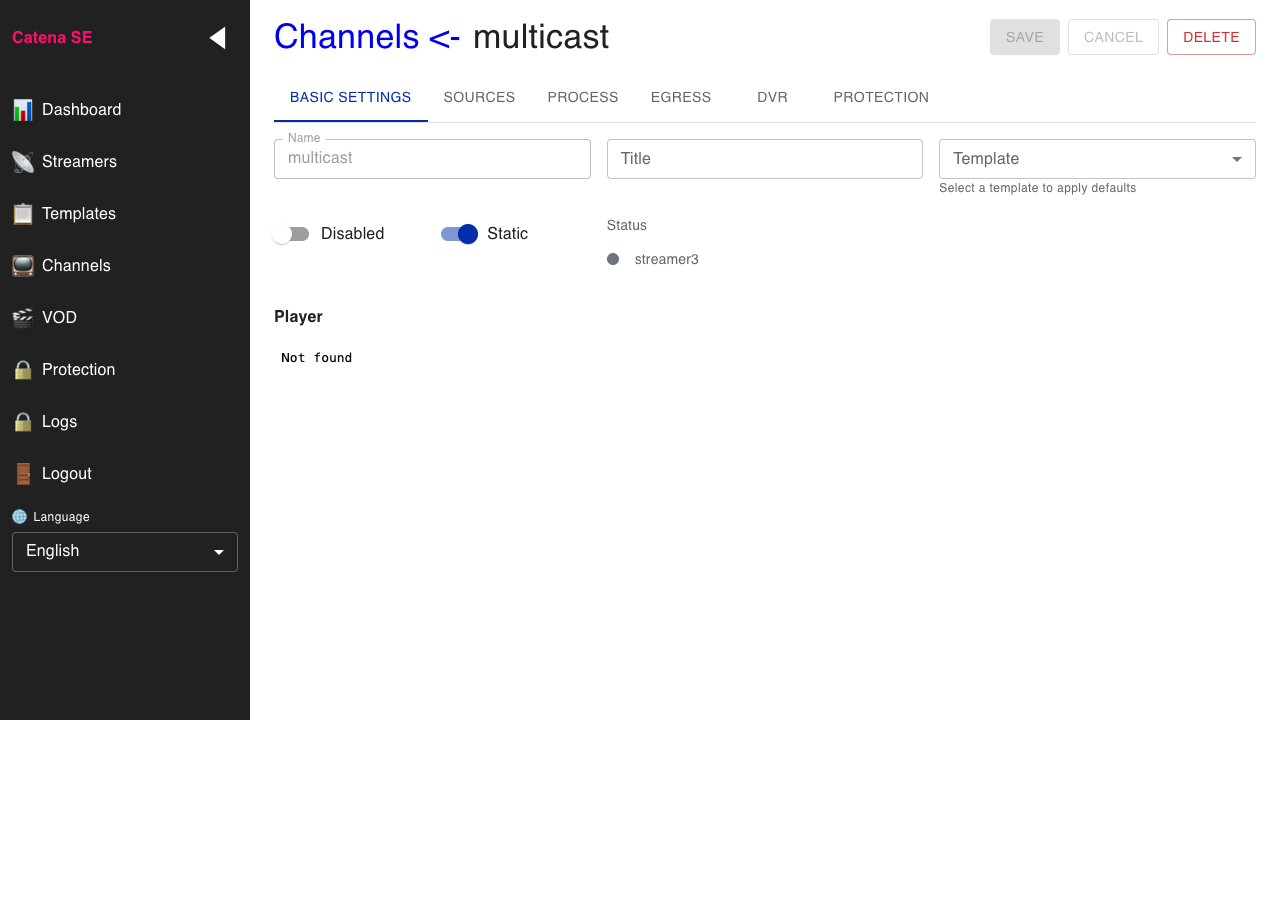Screen dimensions: 1280x905
Task: Go back via the Channels link
Action: 347,36
